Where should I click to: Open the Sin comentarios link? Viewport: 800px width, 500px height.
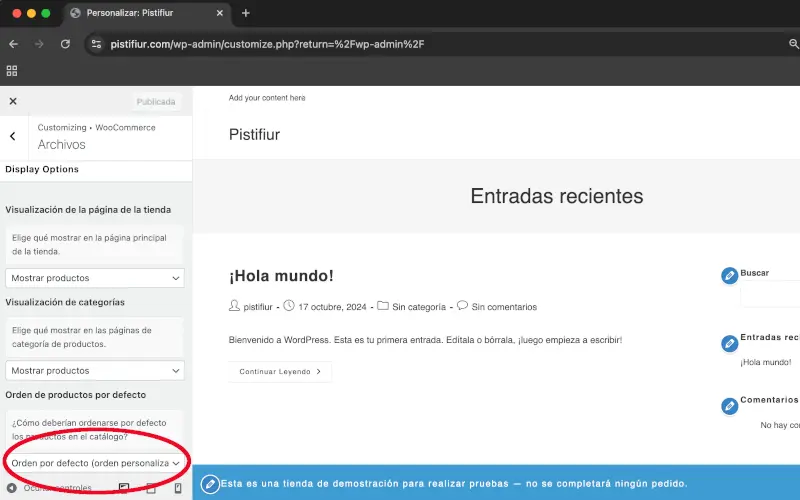[x=504, y=307]
